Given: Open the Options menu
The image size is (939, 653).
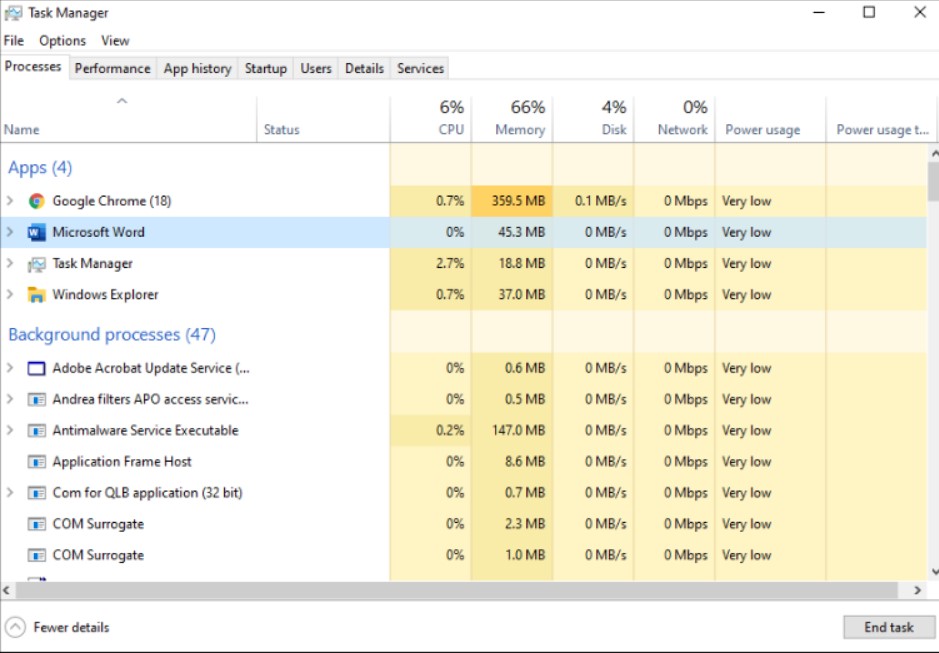Looking at the screenshot, I should tap(62, 40).
